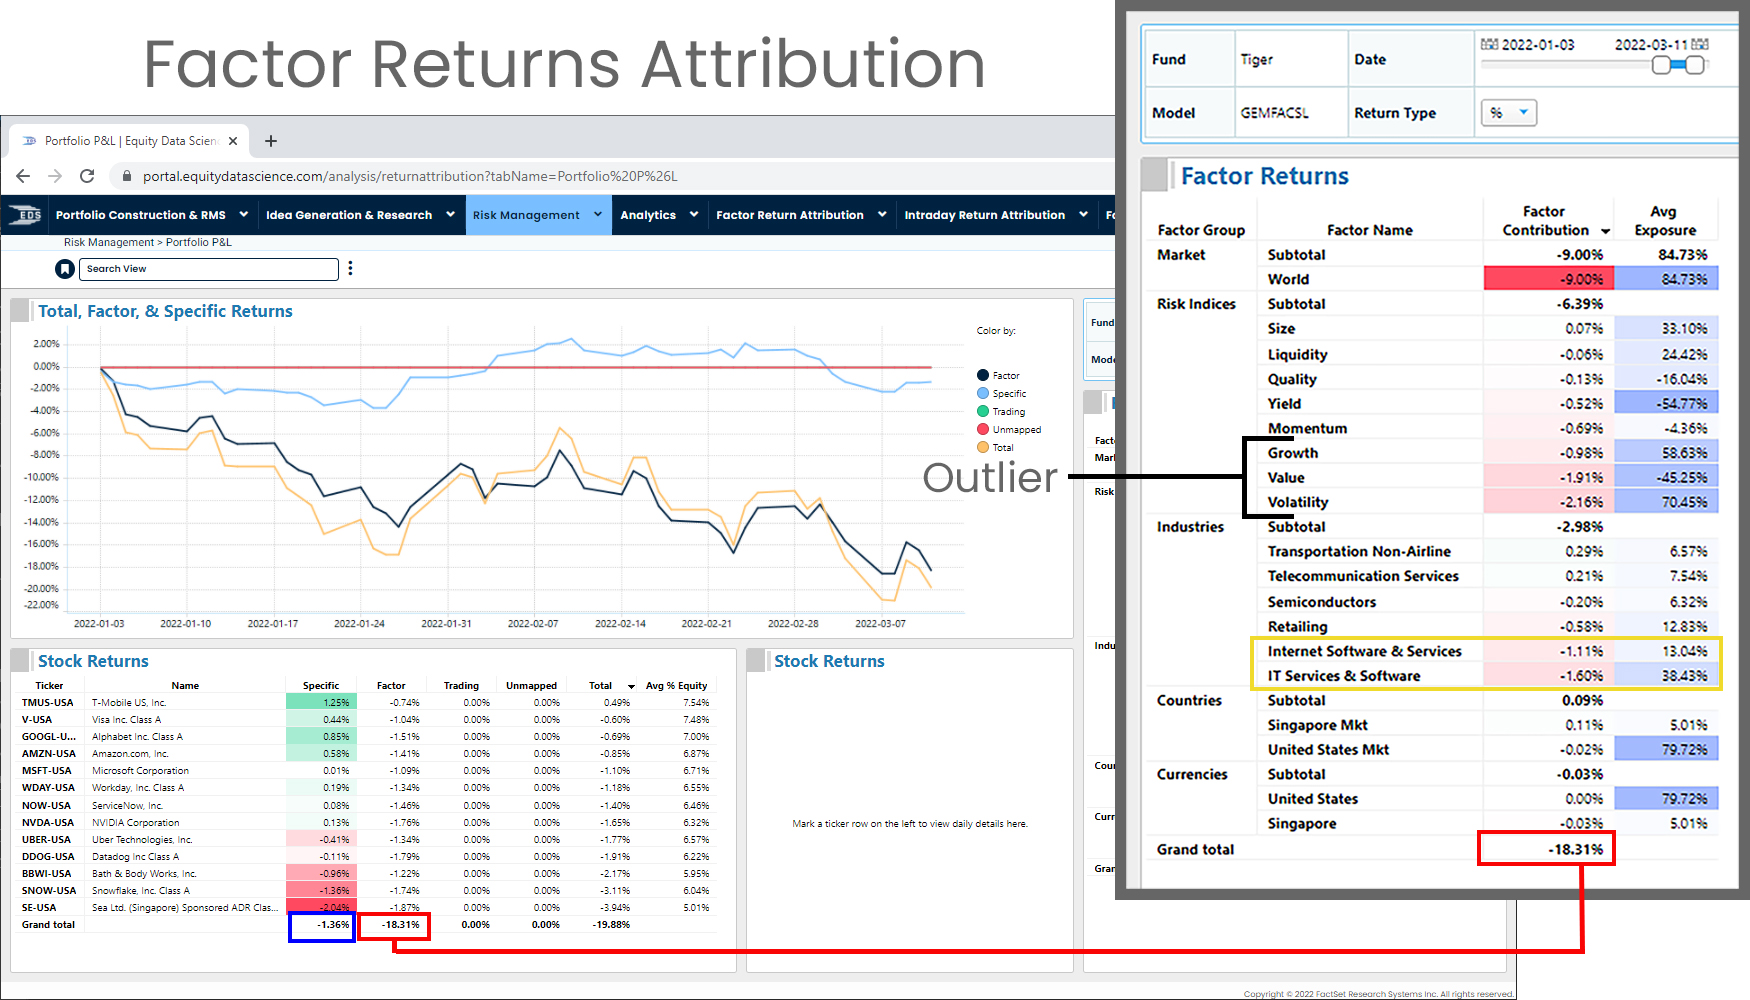
Task: Go back using the browser back arrow
Action: click(x=23, y=176)
